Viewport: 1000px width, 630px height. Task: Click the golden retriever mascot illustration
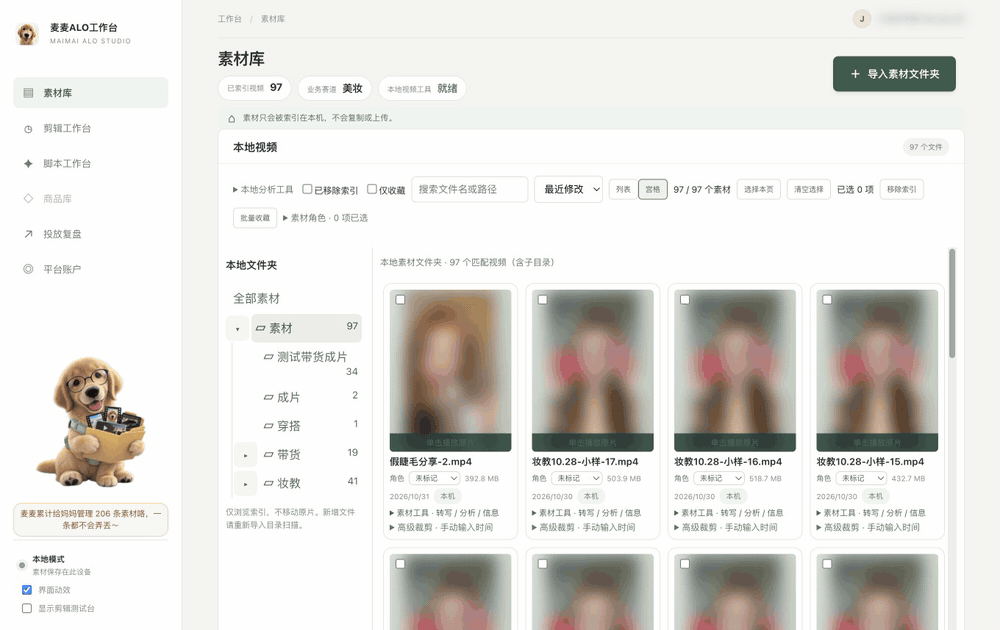click(x=91, y=422)
